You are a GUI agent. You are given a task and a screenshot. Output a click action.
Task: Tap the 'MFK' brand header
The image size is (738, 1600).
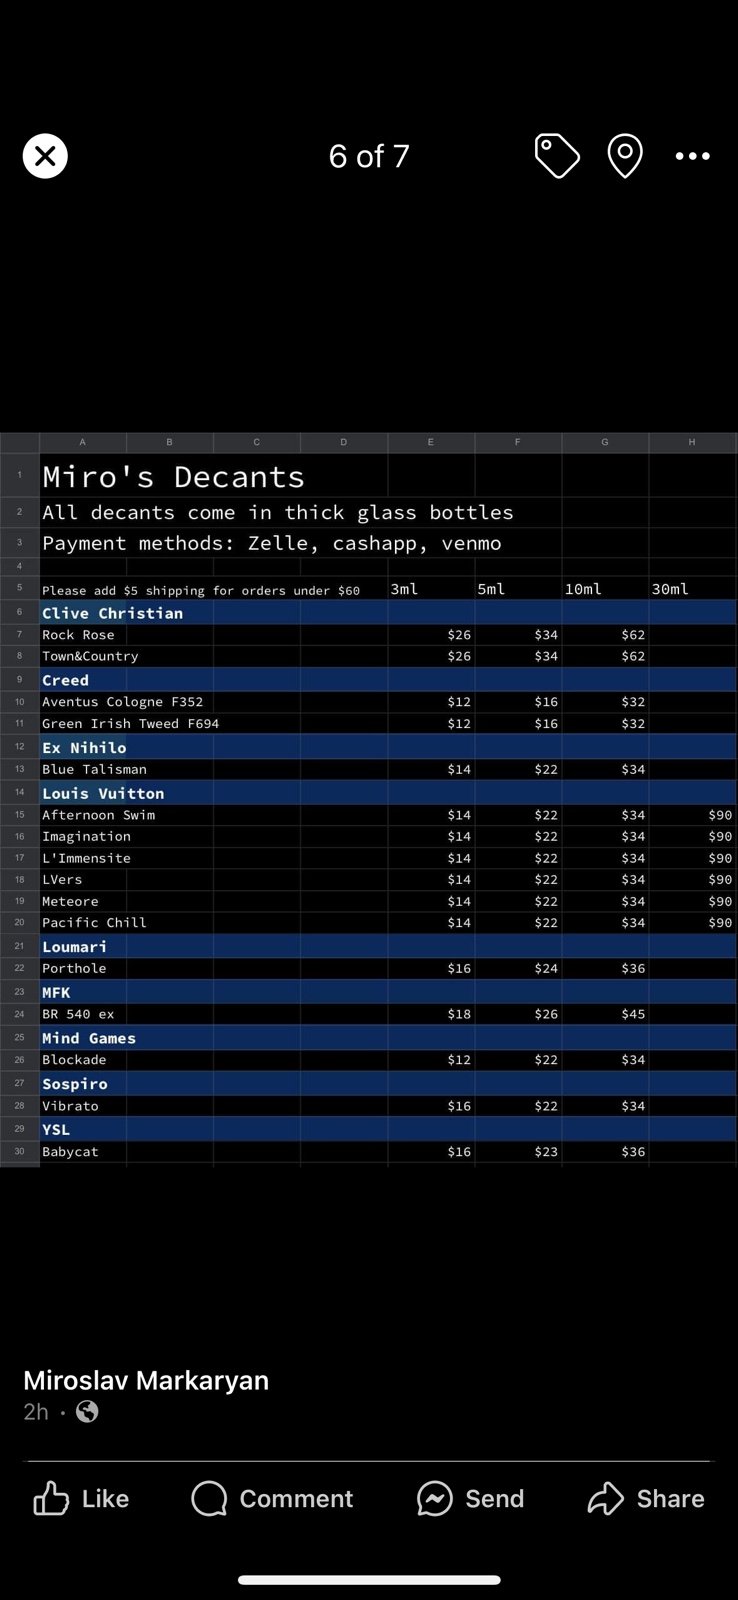(56, 992)
